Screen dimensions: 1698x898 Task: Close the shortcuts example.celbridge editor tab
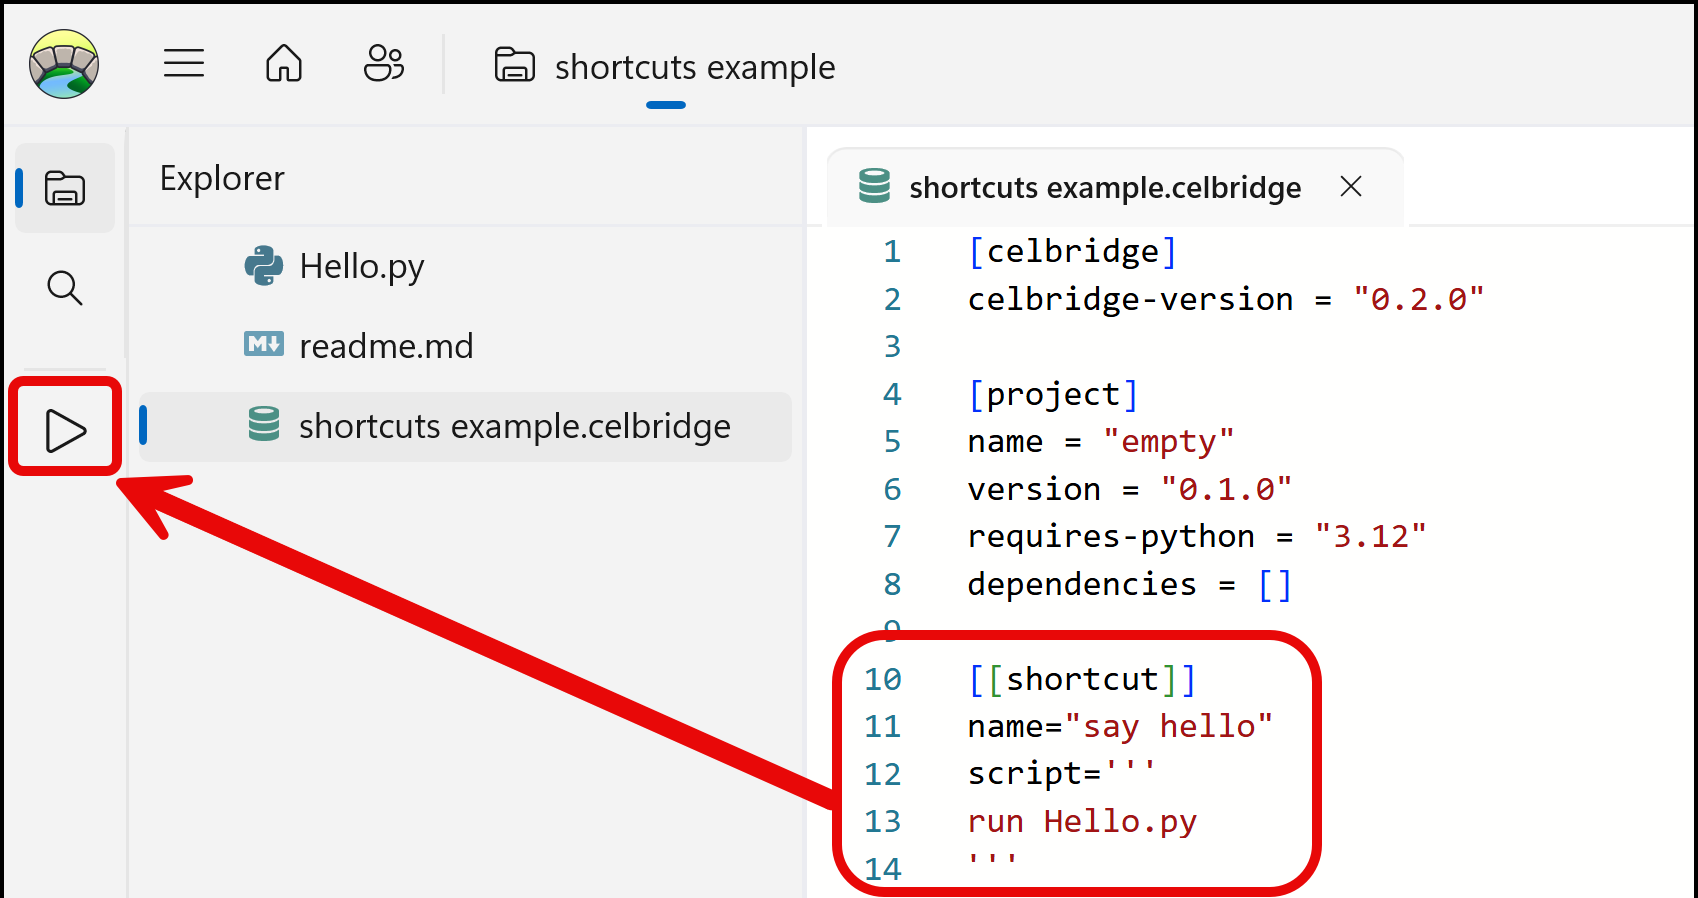pyautogui.click(x=1351, y=186)
